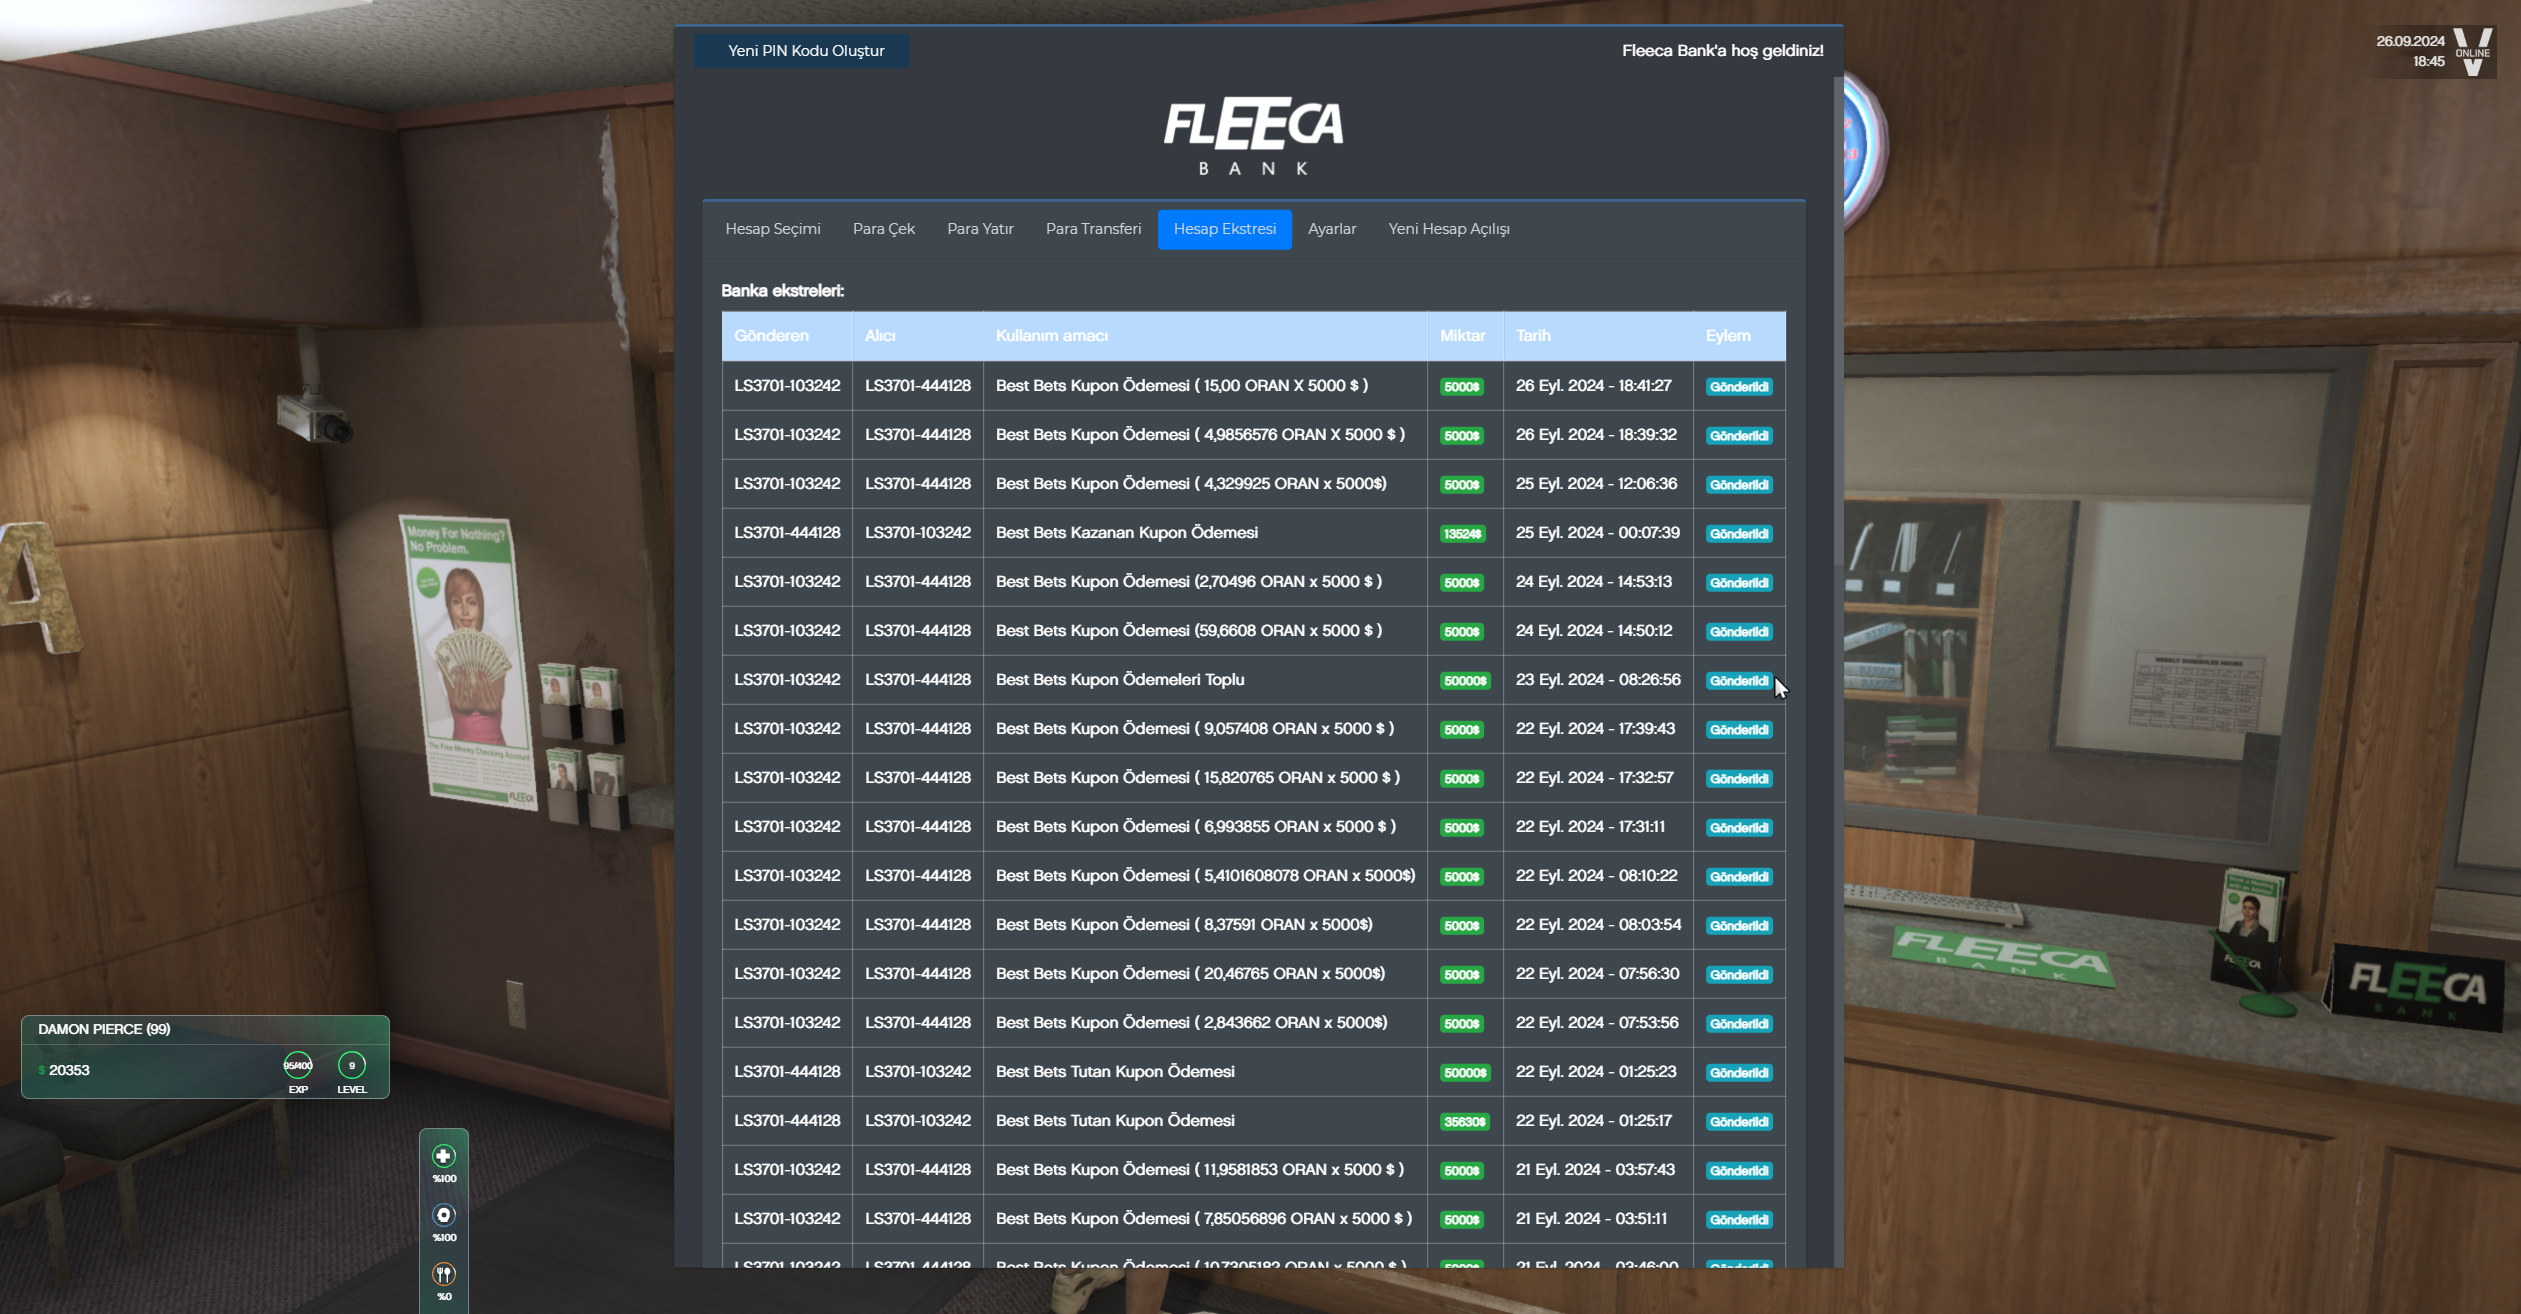Switch to the Para Çek tab
2521x1314 pixels.
[883, 229]
